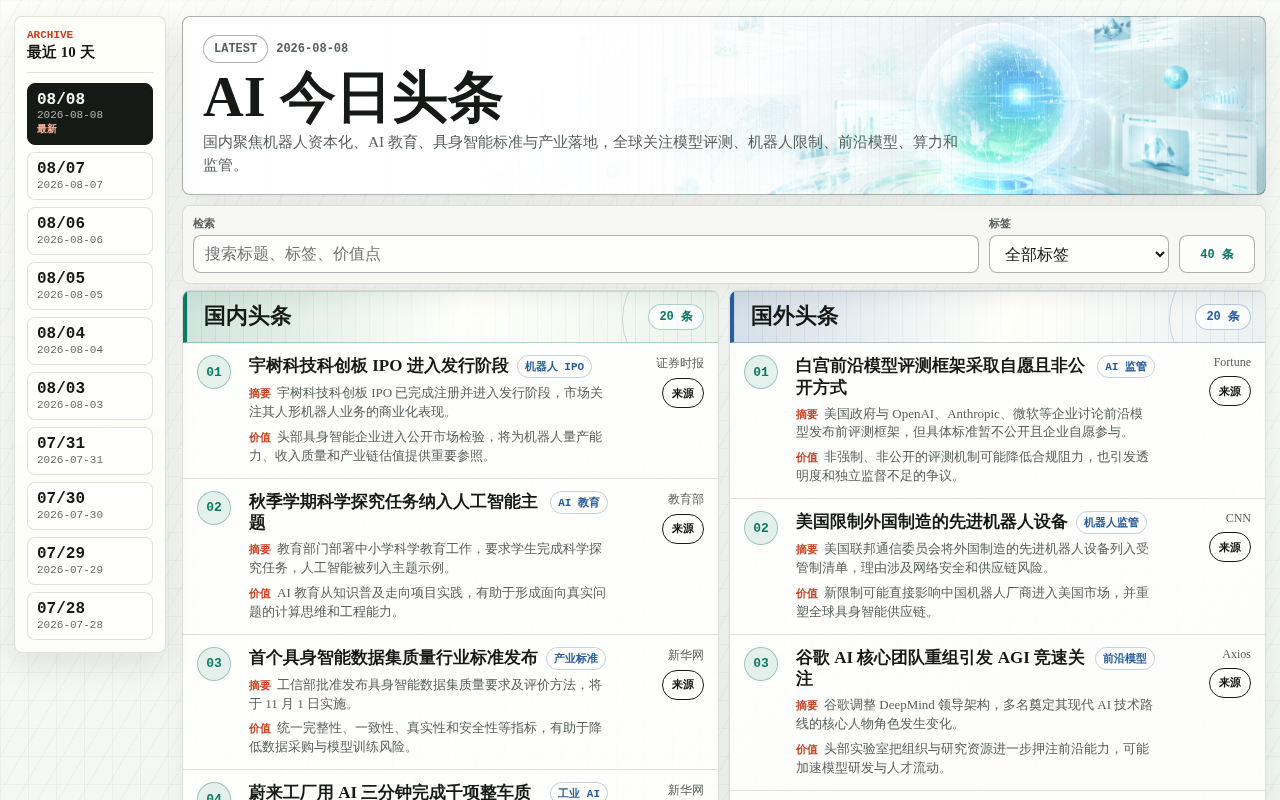Image resolution: width=1280 pixels, height=800 pixels.
Task: Click the 价值 label in the 白宫 story
Action: [x=807, y=458]
